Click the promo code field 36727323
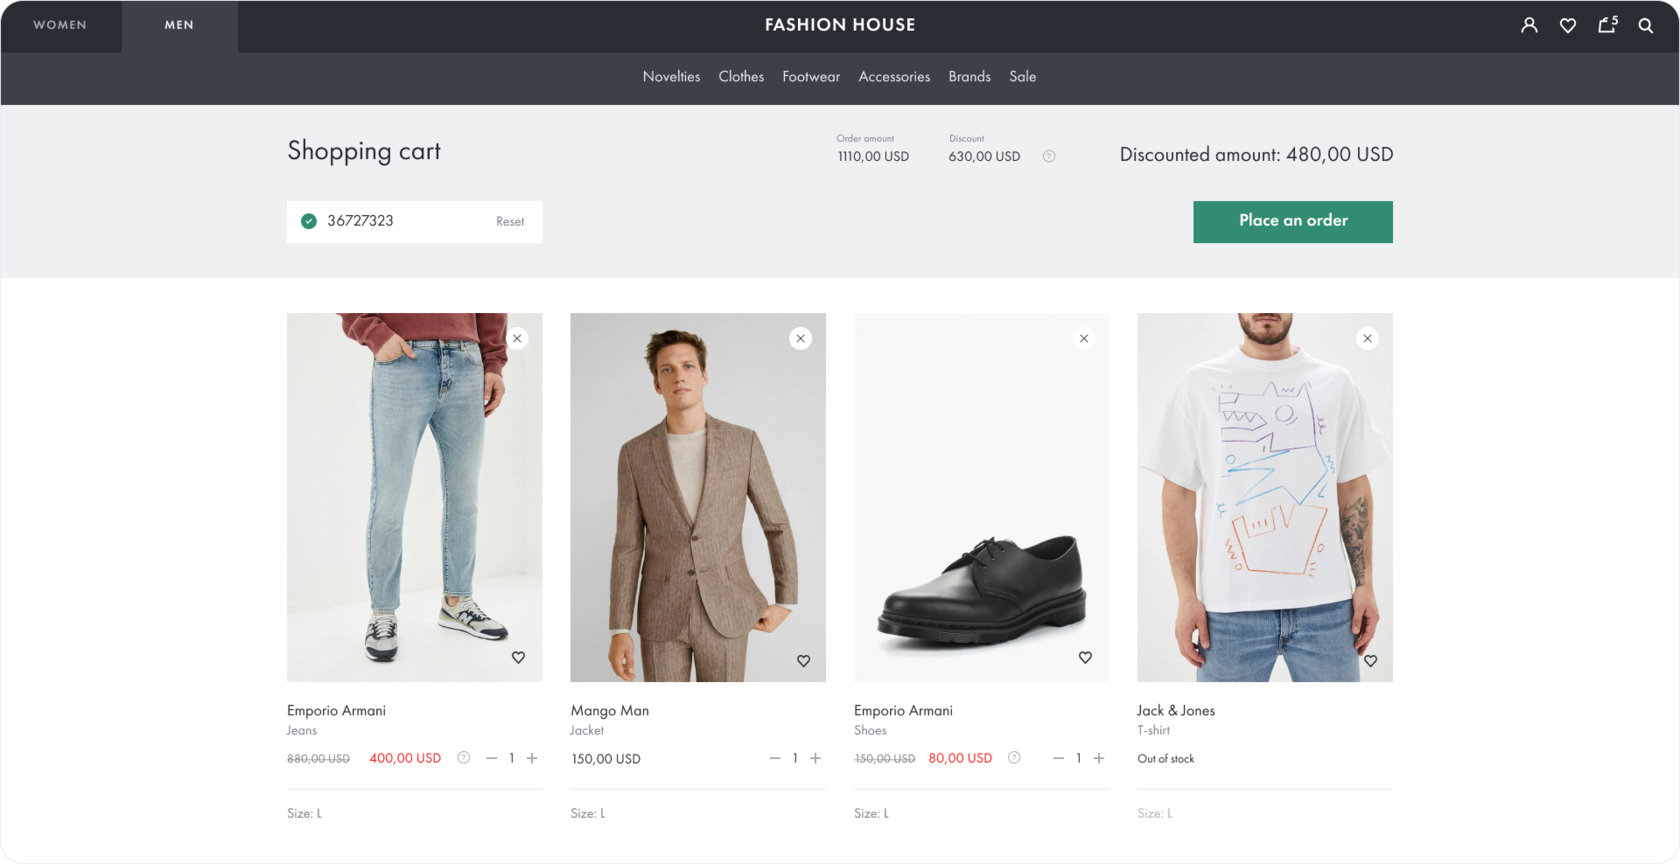1680x864 pixels. point(415,222)
